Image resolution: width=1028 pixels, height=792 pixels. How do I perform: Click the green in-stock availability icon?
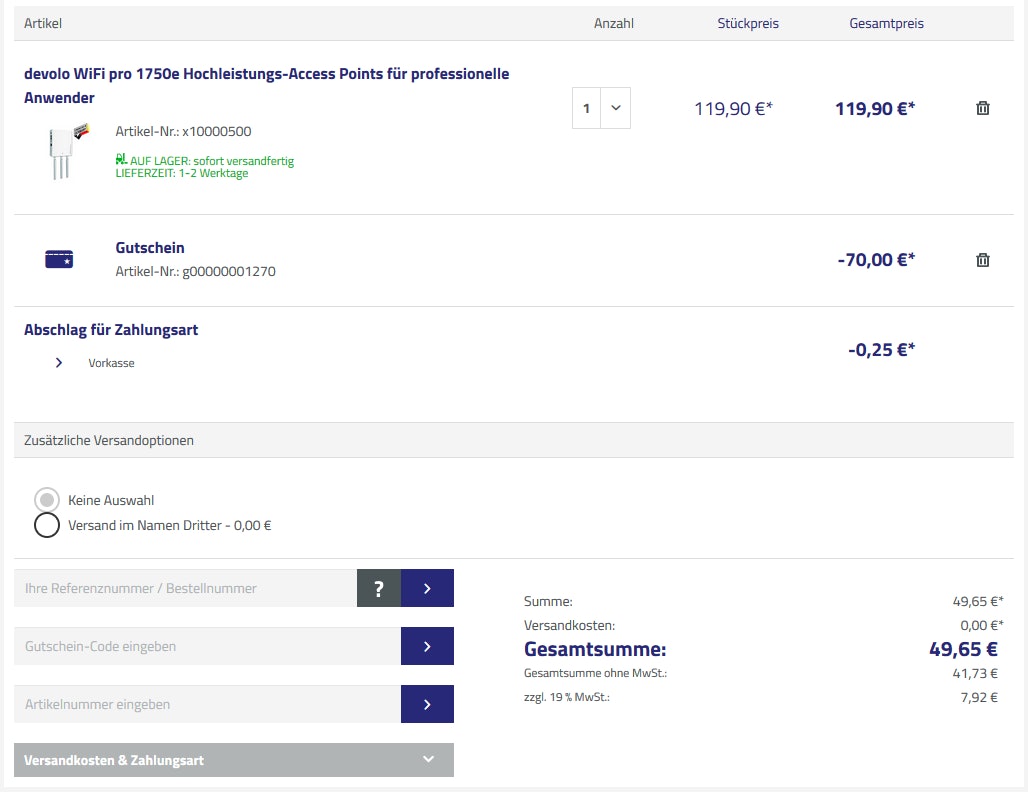(121, 158)
